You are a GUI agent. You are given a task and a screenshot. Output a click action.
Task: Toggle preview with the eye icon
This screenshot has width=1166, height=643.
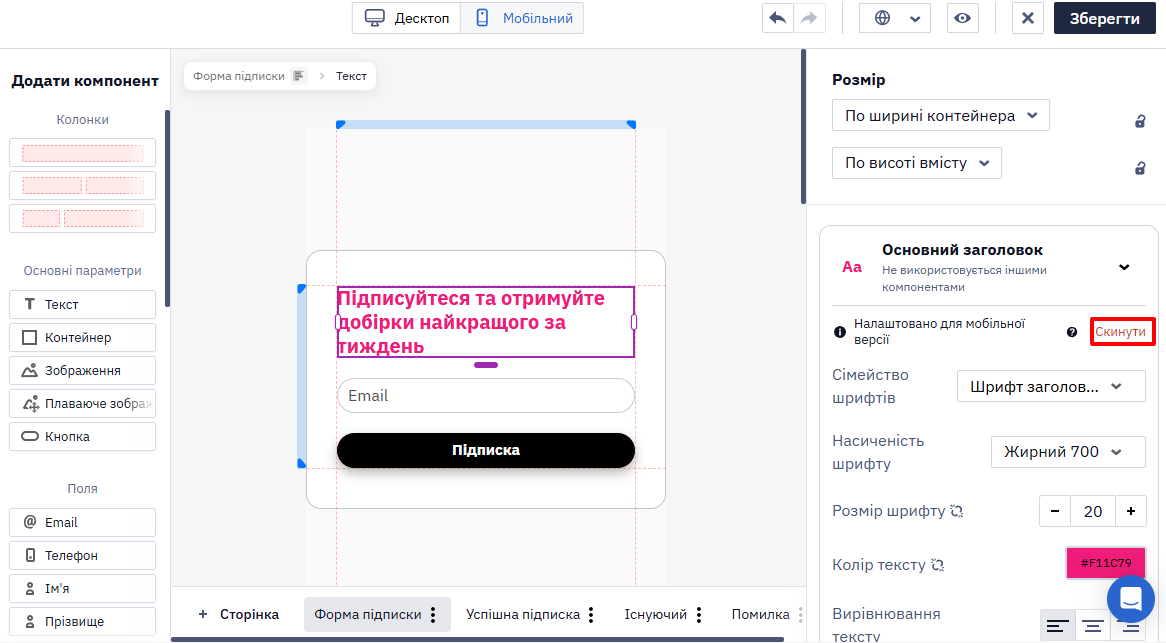pyautogui.click(x=962, y=18)
